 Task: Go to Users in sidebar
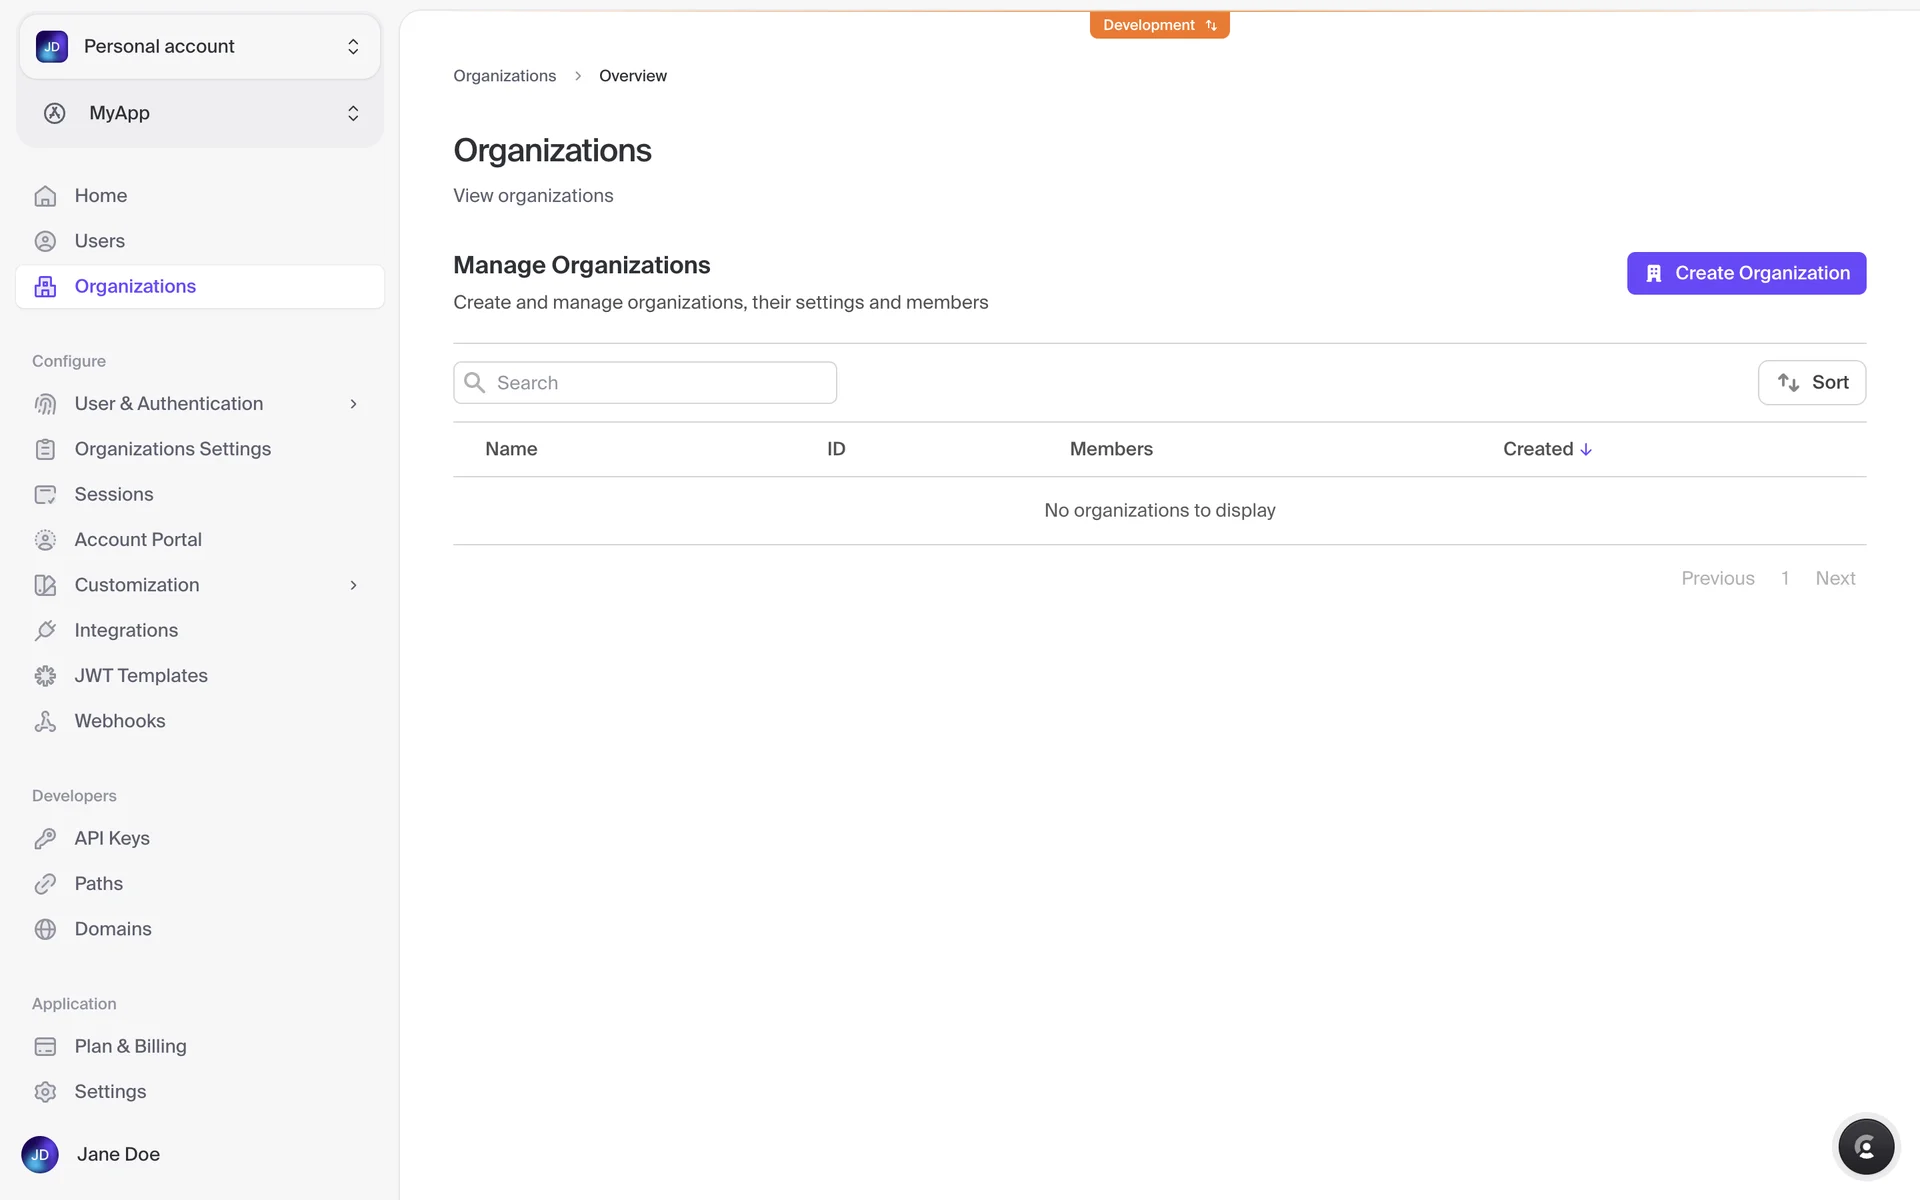[99, 241]
